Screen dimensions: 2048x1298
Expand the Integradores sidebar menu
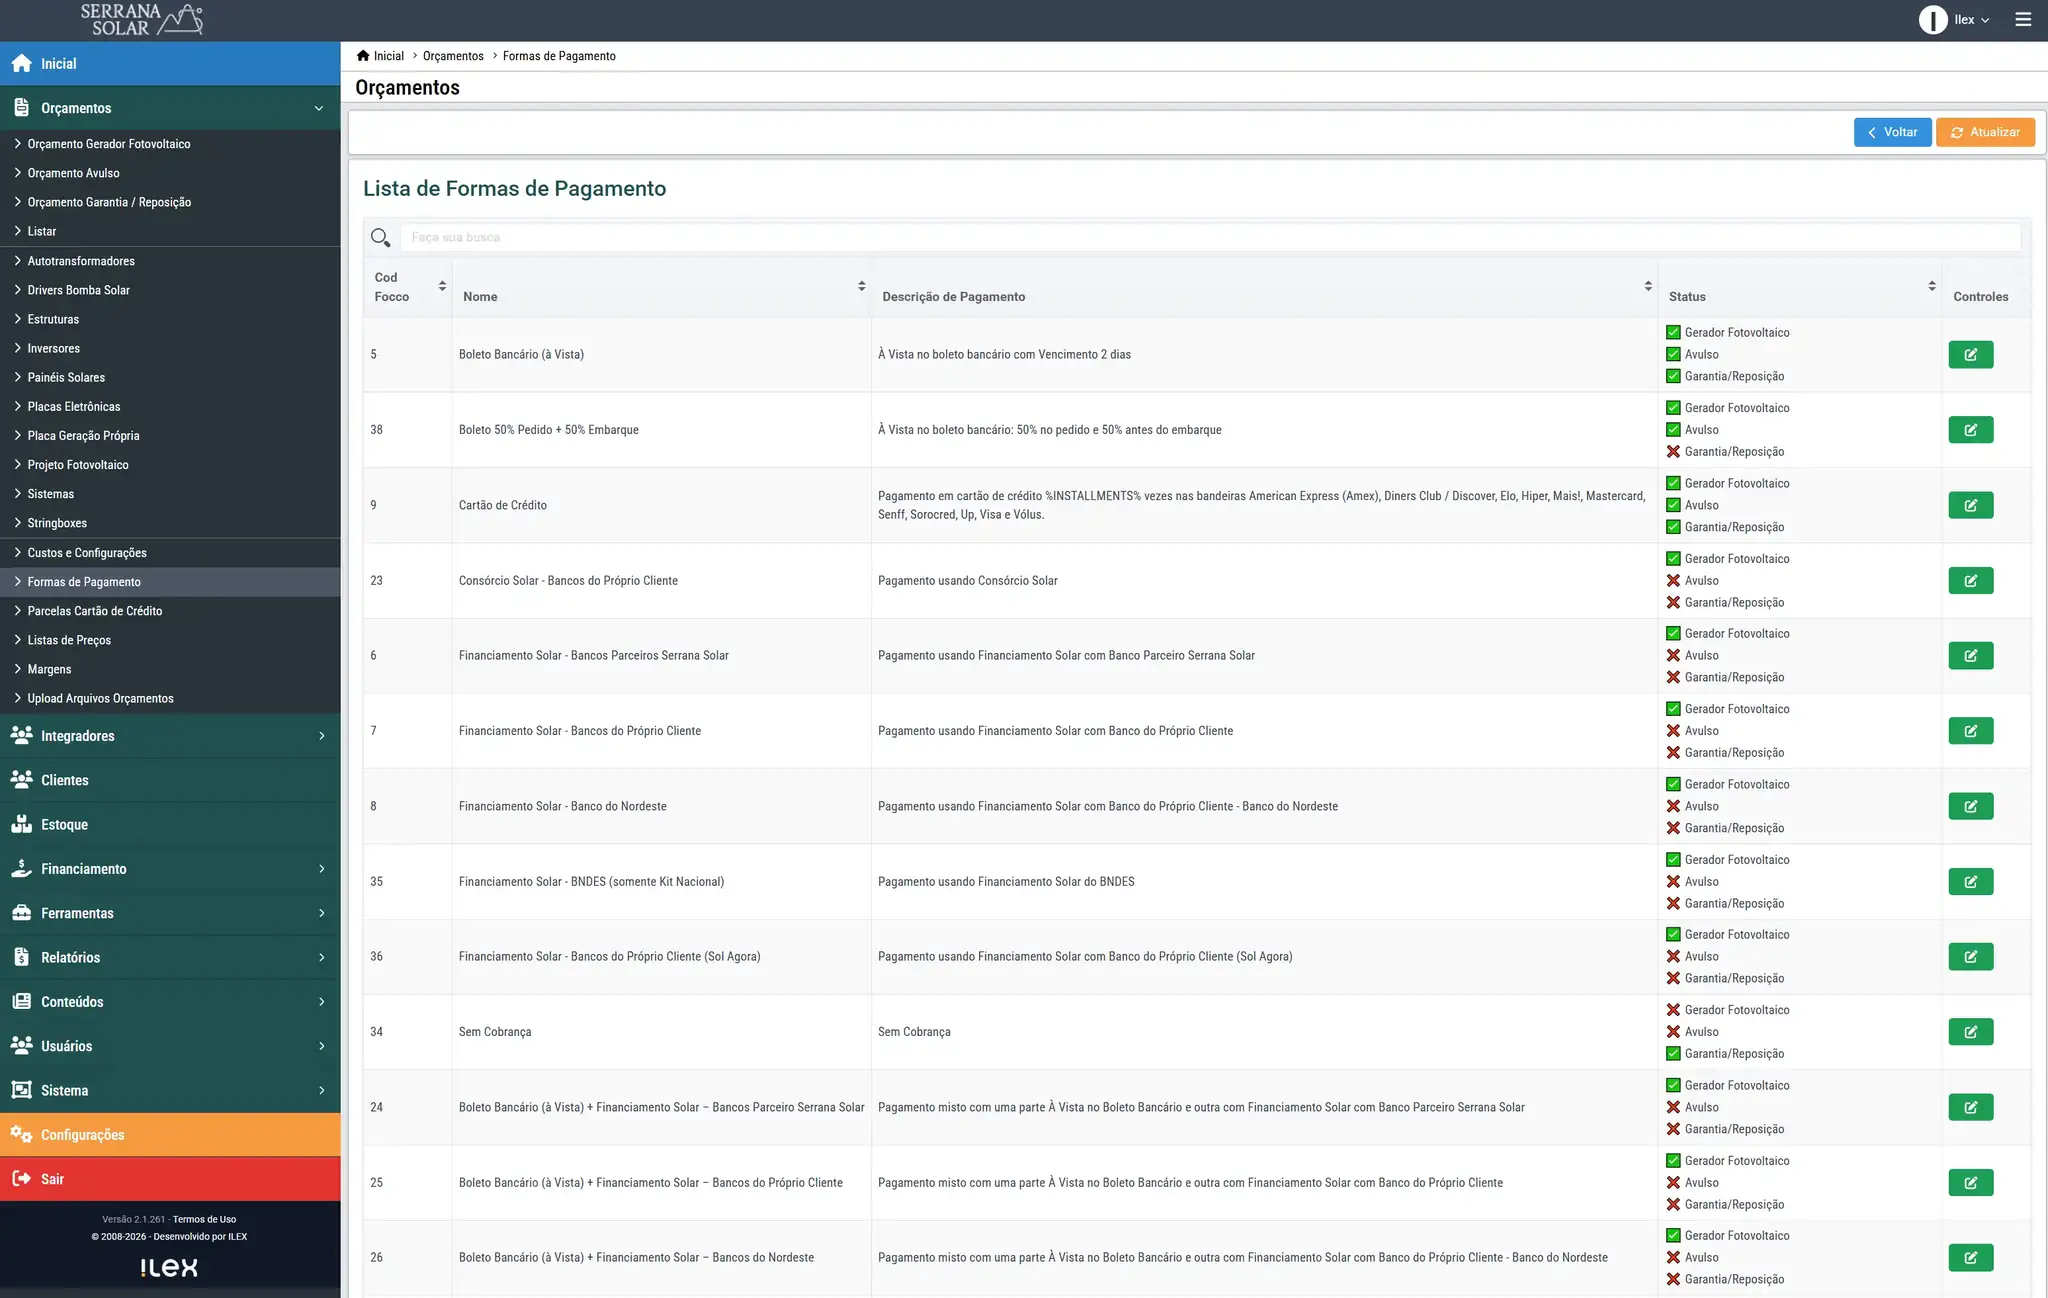pyautogui.click(x=170, y=736)
